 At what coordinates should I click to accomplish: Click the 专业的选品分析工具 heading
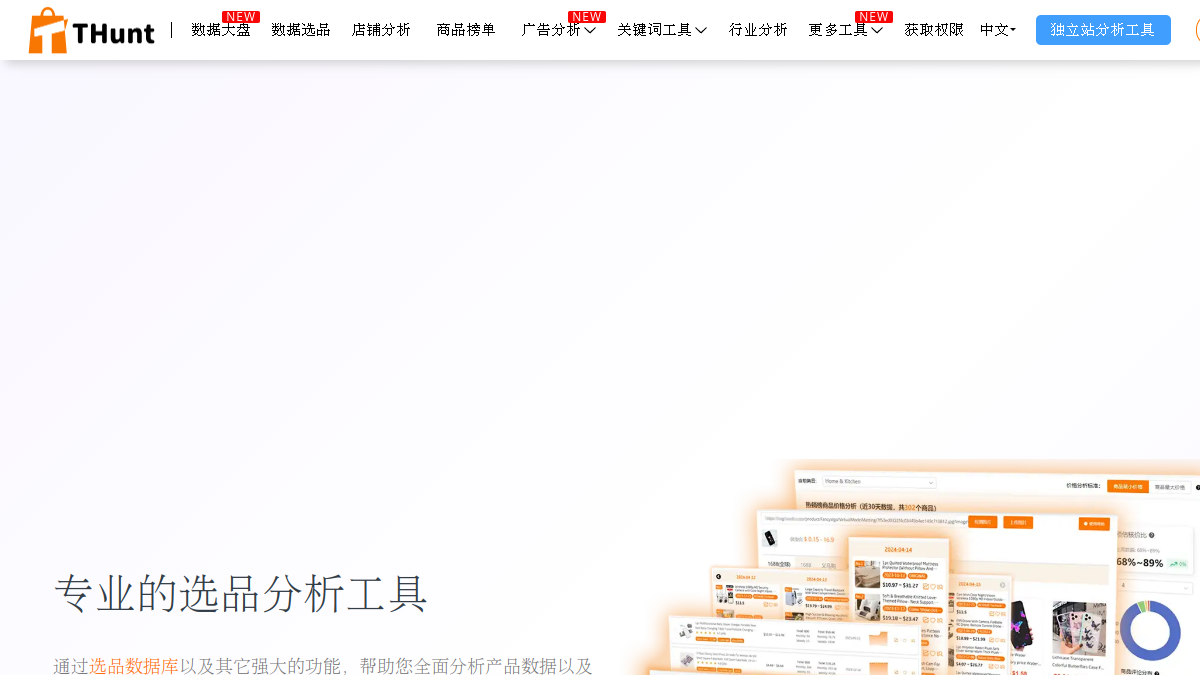(241, 593)
